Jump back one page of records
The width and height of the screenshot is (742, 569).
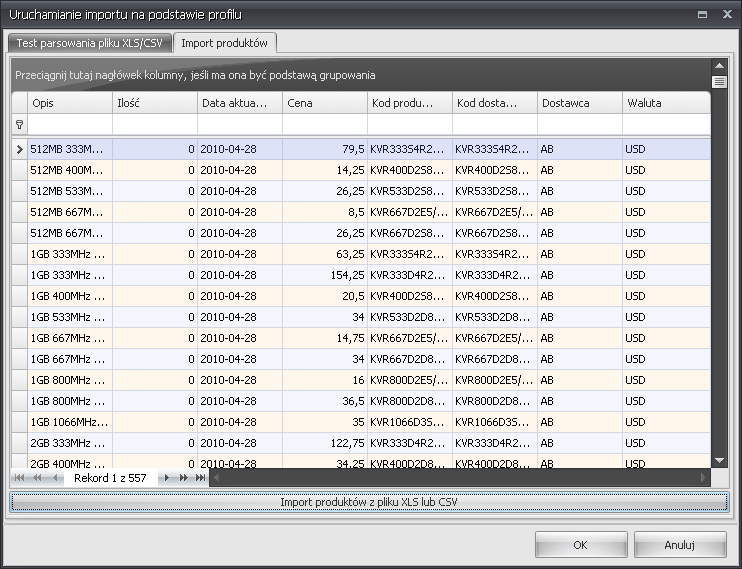[37, 478]
